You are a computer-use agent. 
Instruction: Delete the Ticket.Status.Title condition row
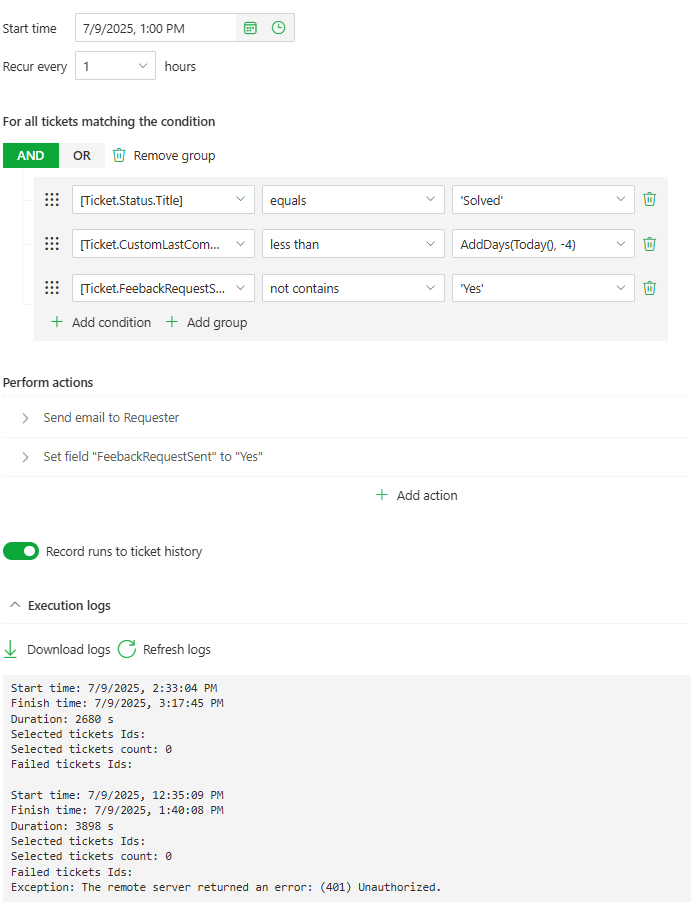click(x=649, y=200)
